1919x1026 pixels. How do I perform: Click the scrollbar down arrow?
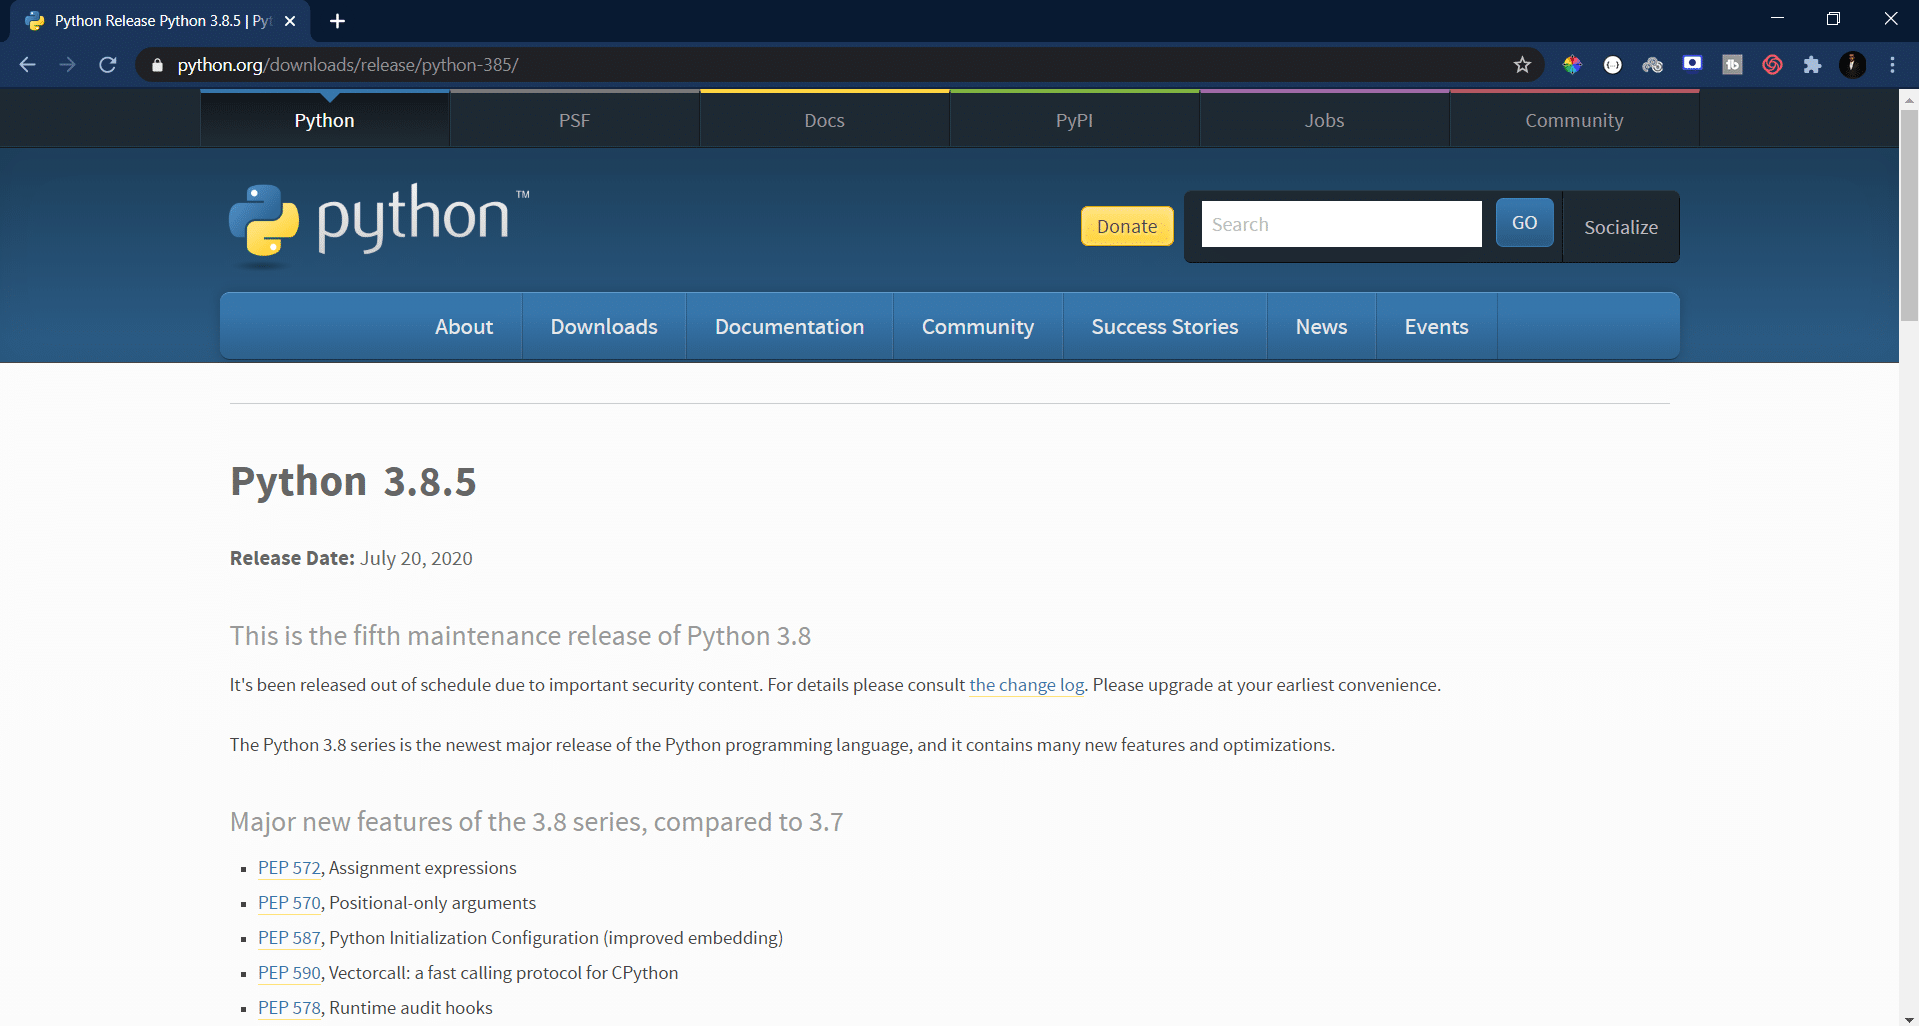click(1909, 1018)
